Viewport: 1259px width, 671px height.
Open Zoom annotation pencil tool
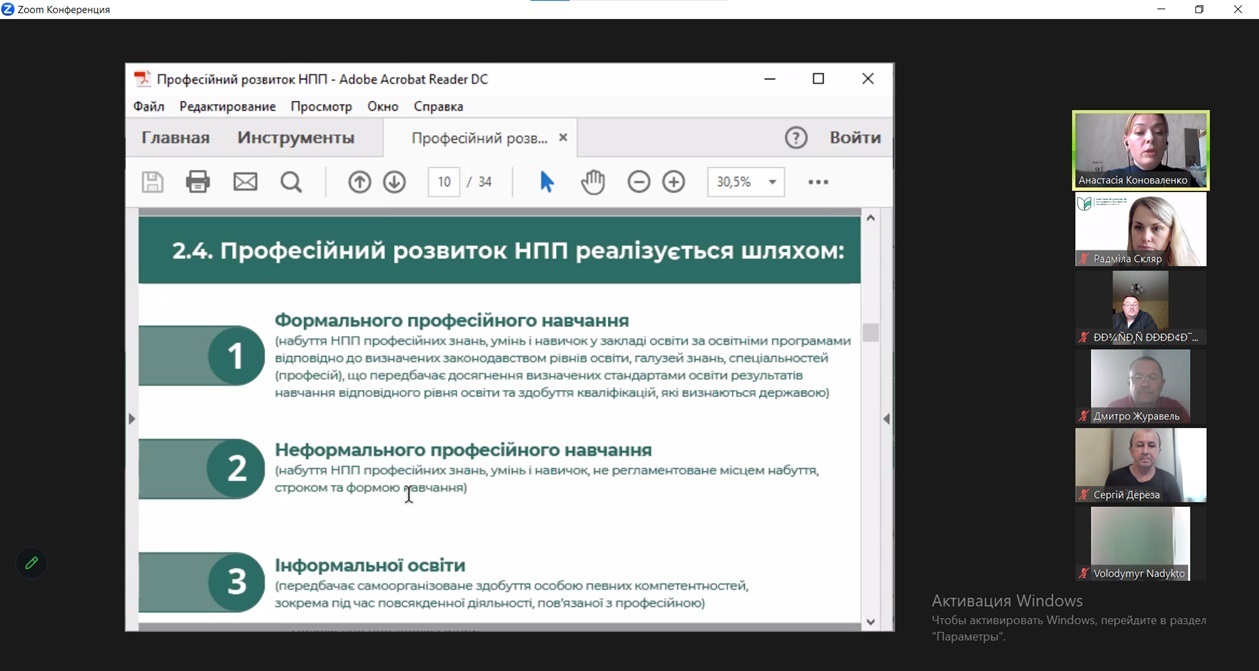[30, 563]
